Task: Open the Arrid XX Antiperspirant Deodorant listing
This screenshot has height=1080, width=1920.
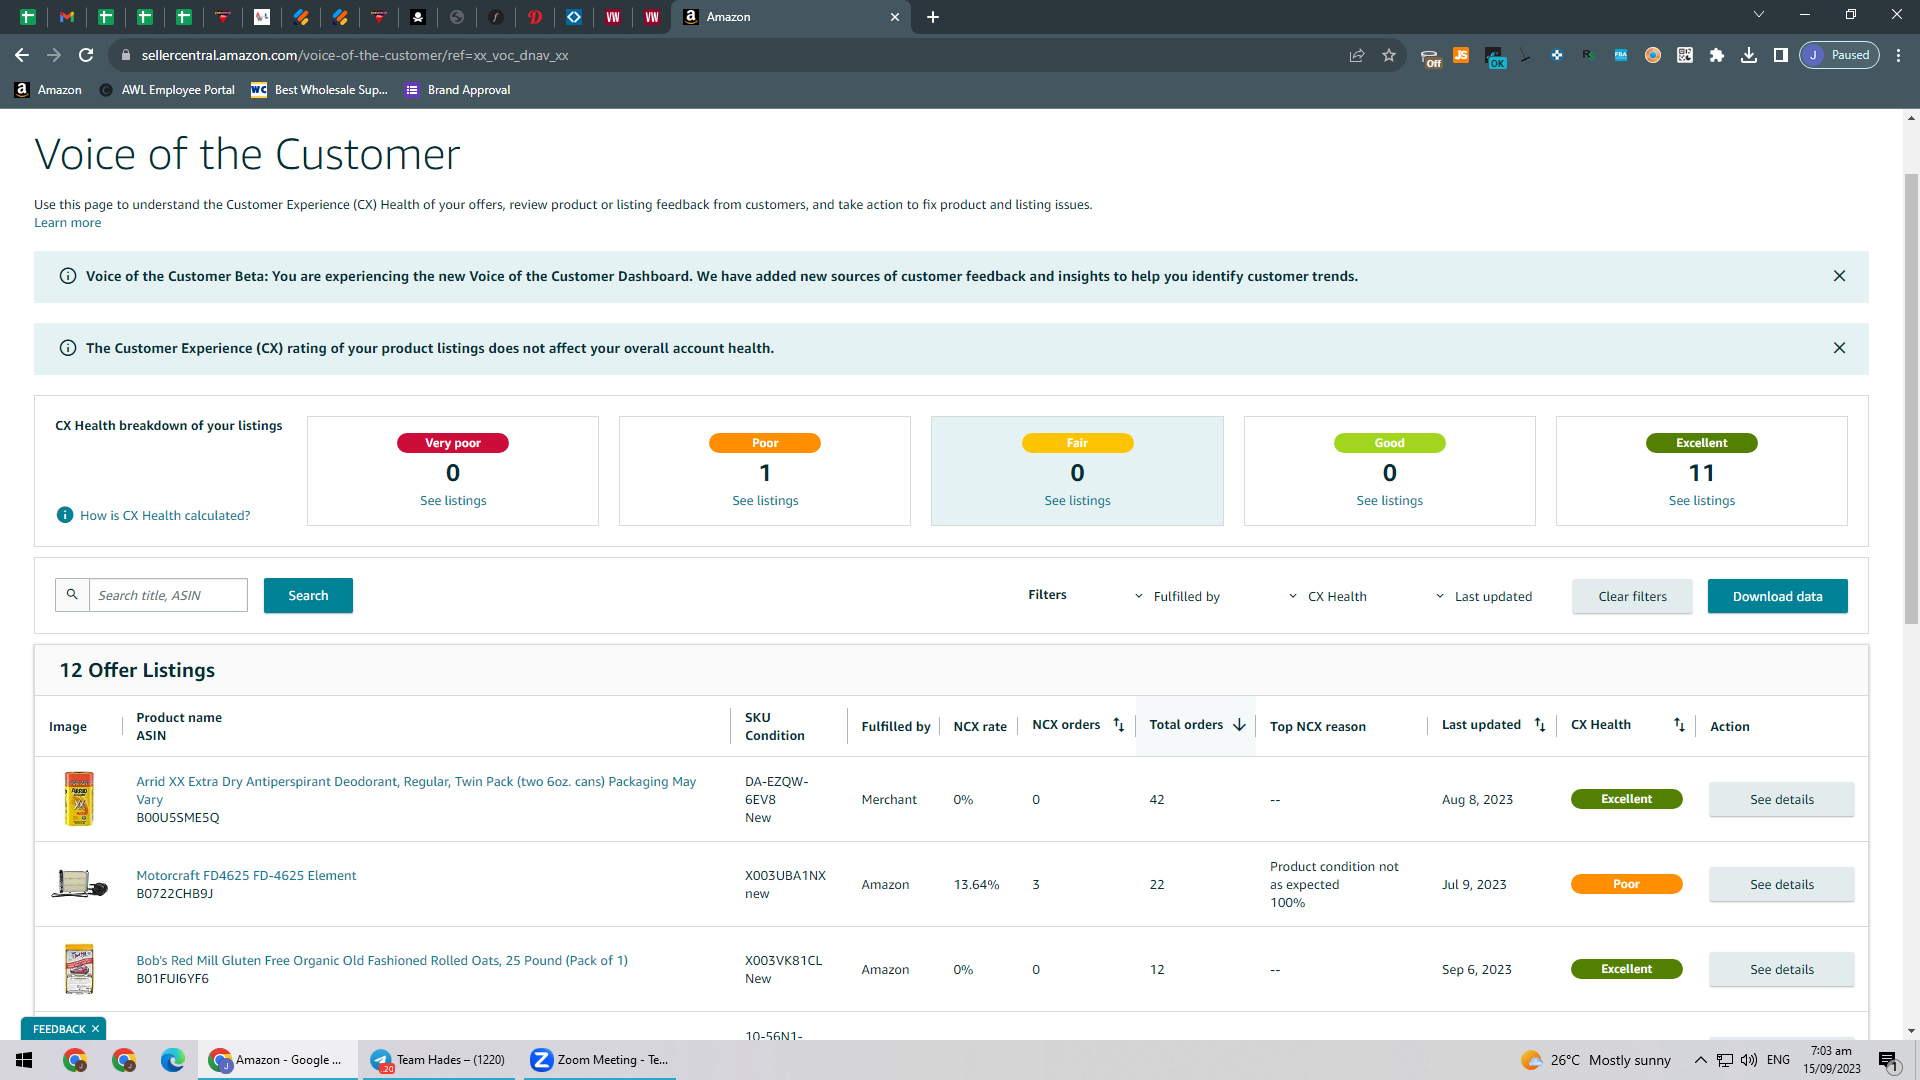Action: [416, 790]
